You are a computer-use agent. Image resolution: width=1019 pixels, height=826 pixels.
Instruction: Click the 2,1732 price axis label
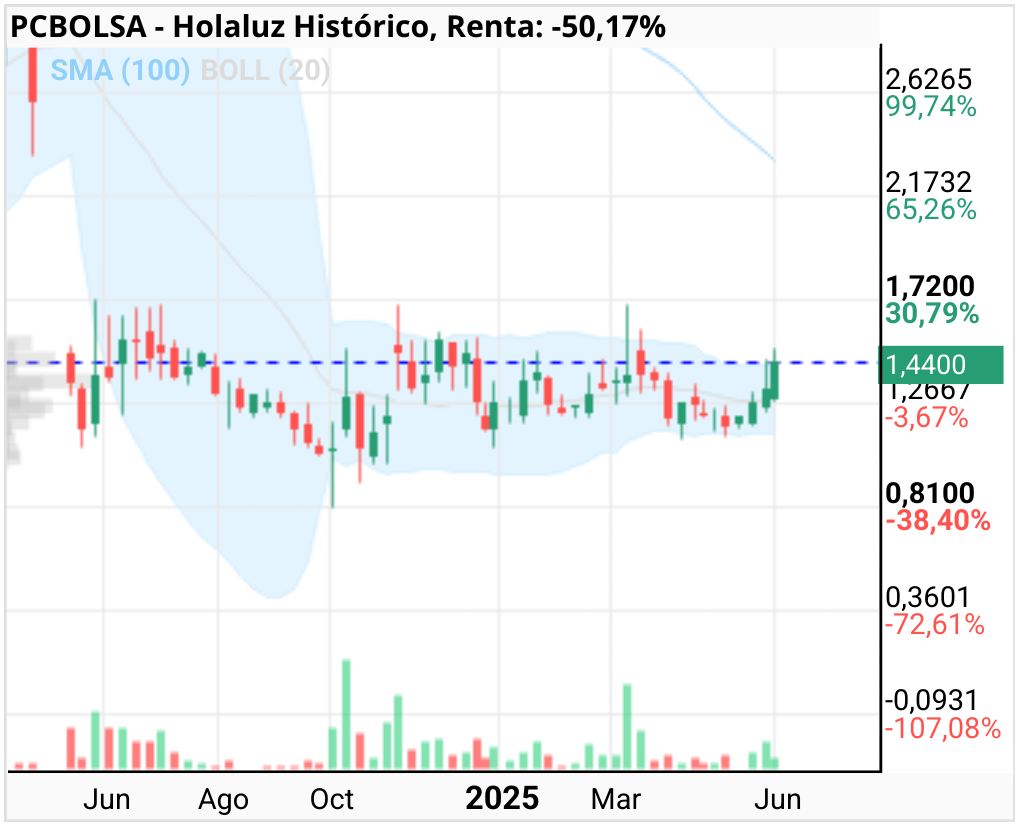click(929, 183)
